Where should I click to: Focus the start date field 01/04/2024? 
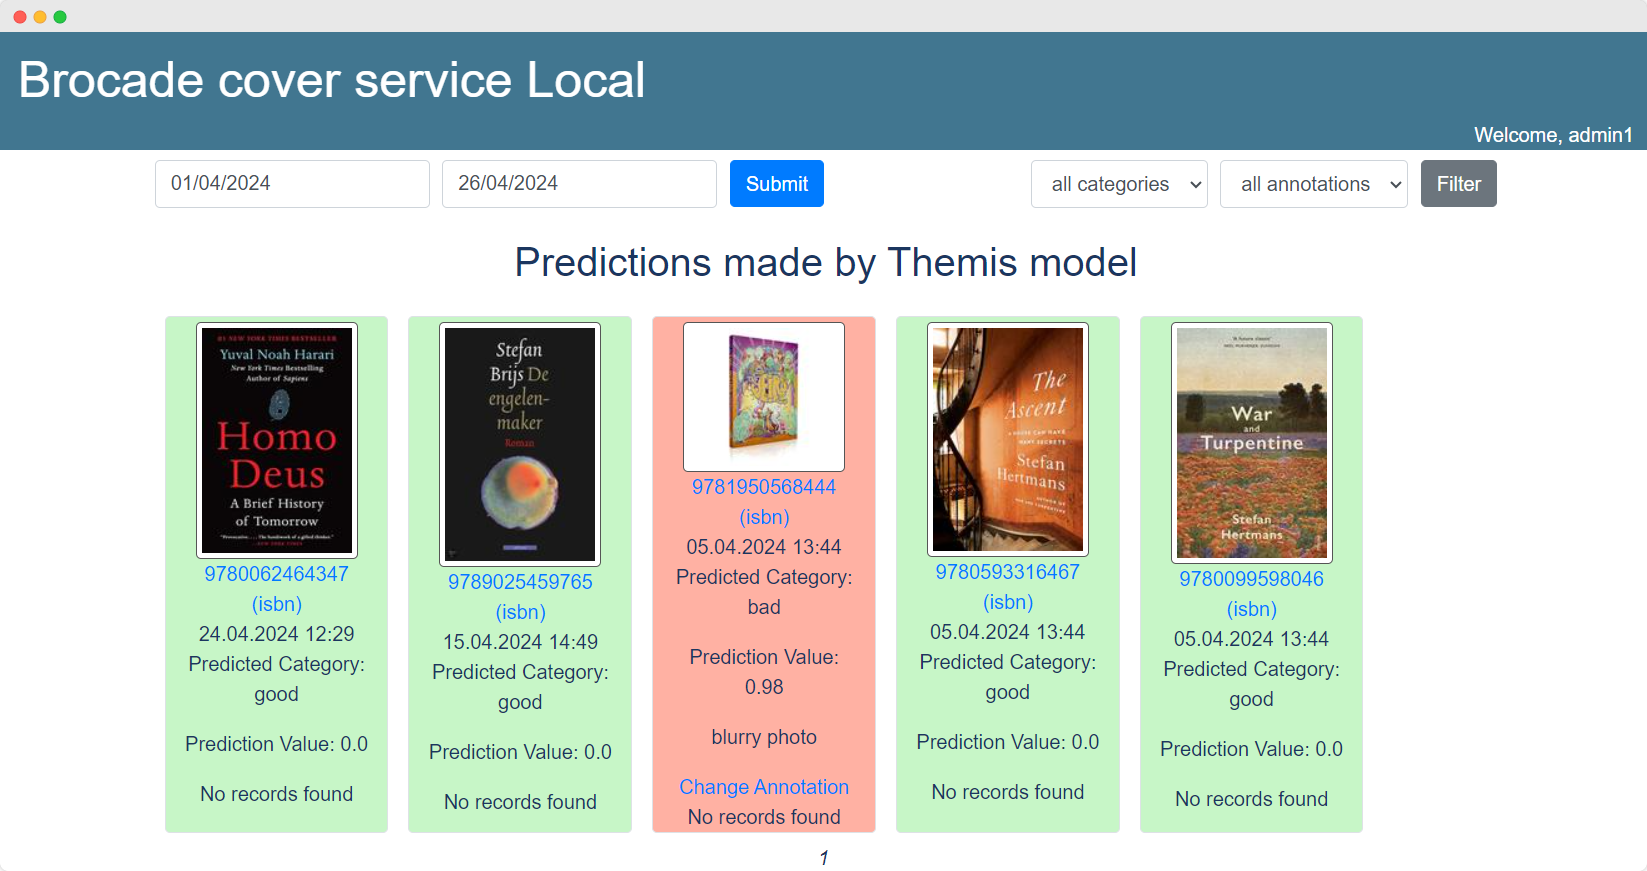[x=292, y=184]
